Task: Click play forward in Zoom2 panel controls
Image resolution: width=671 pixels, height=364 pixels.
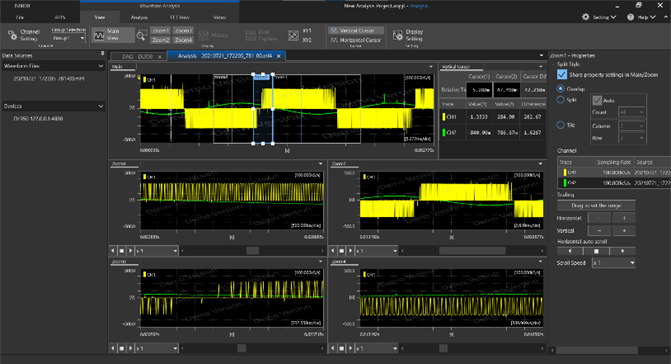Action: pos(350,251)
